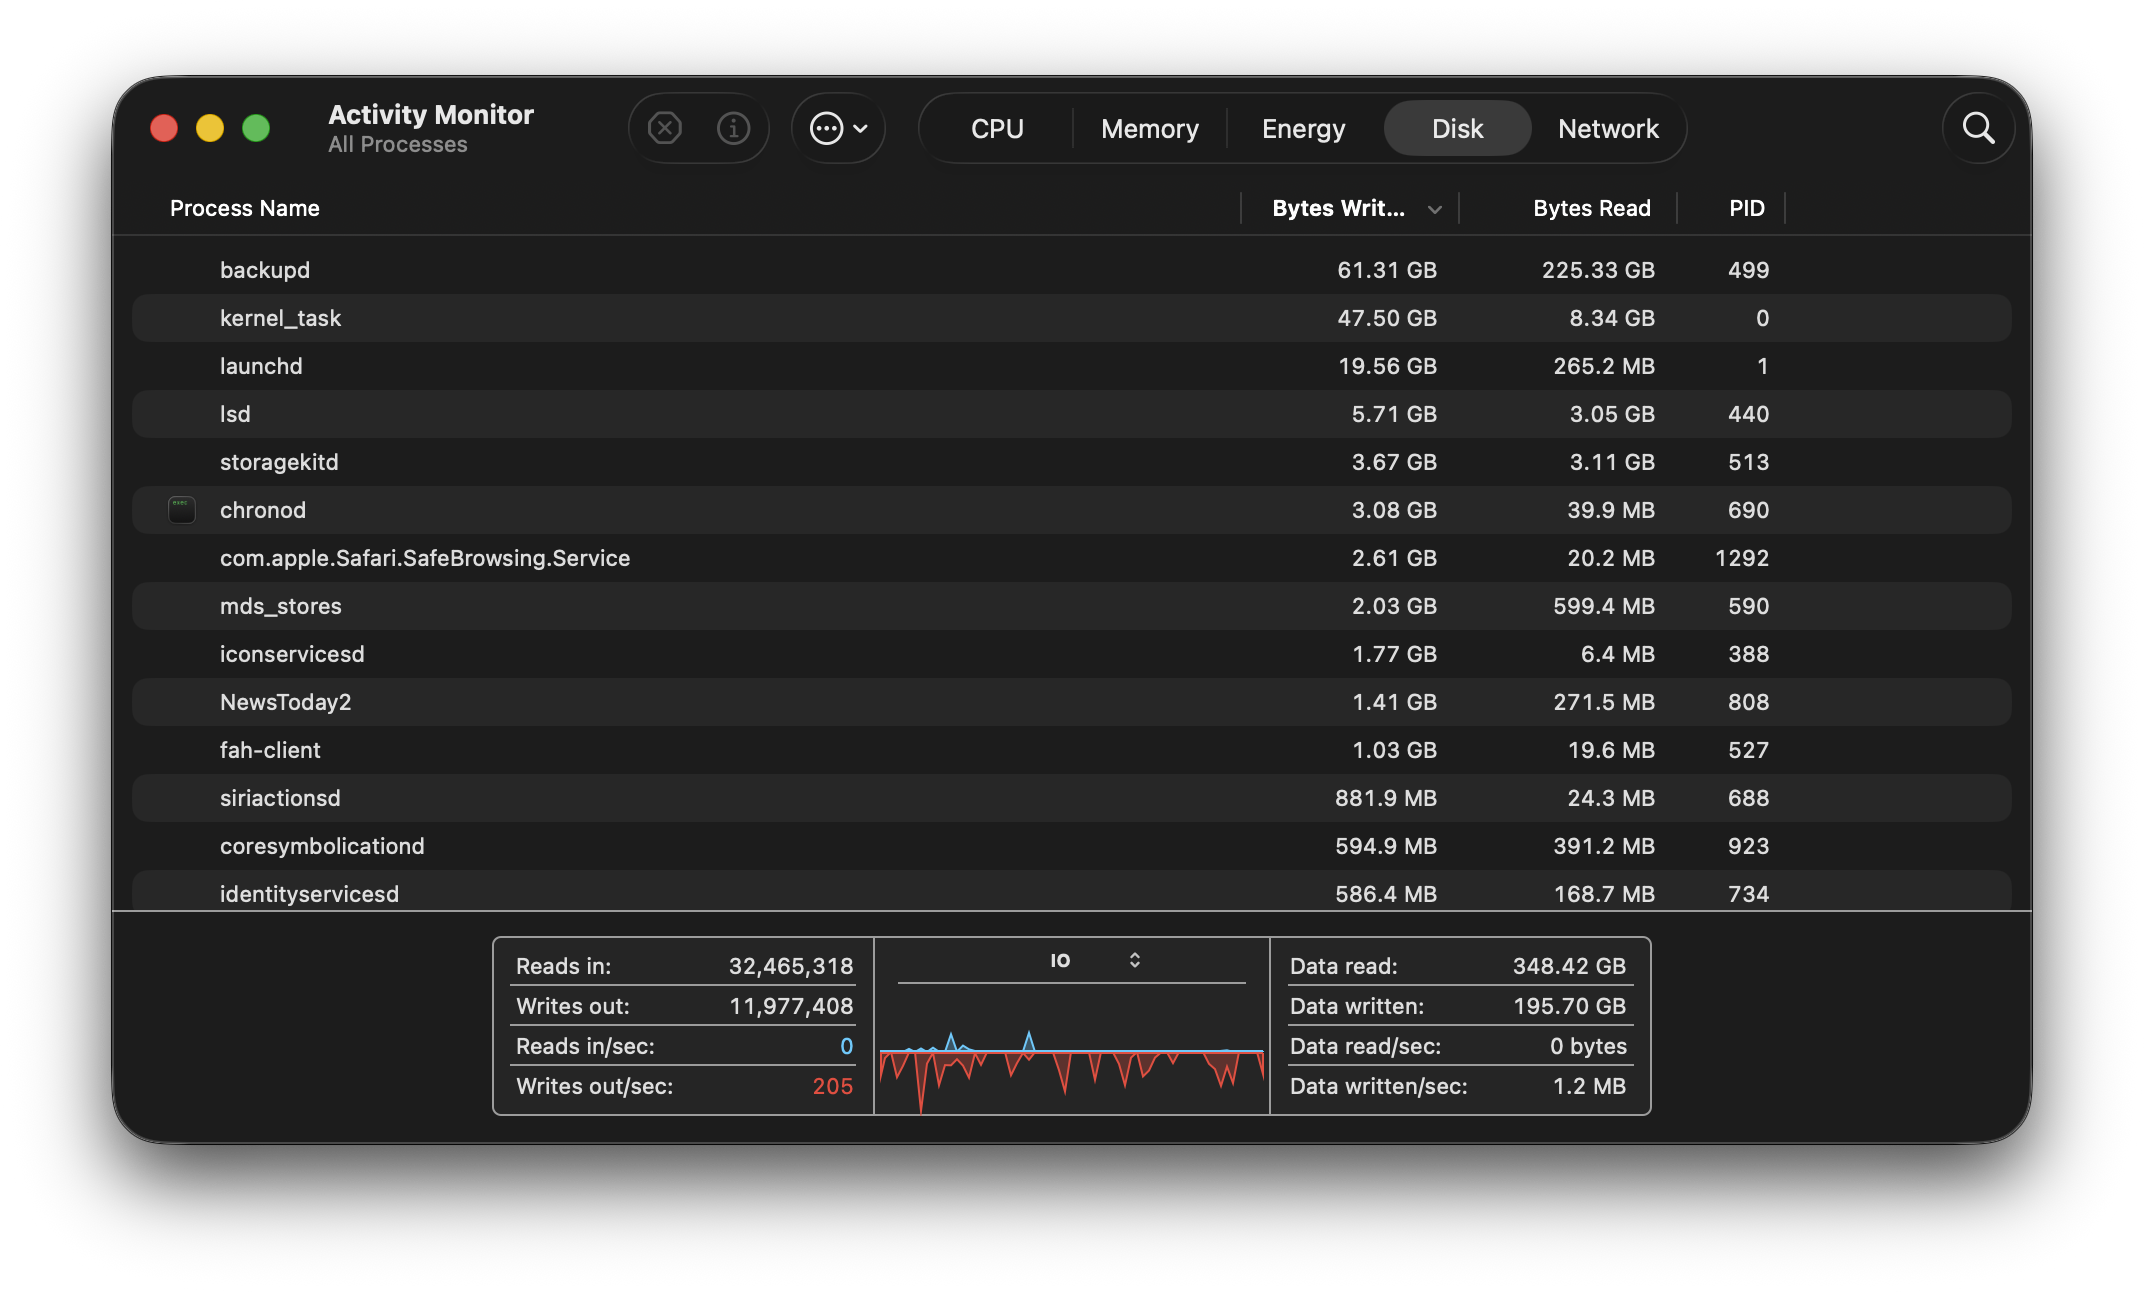This screenshot has height=1292, width=2144.
Task: Select the Disk tab
Action: pyautogui.click(x=1457, y=129)
